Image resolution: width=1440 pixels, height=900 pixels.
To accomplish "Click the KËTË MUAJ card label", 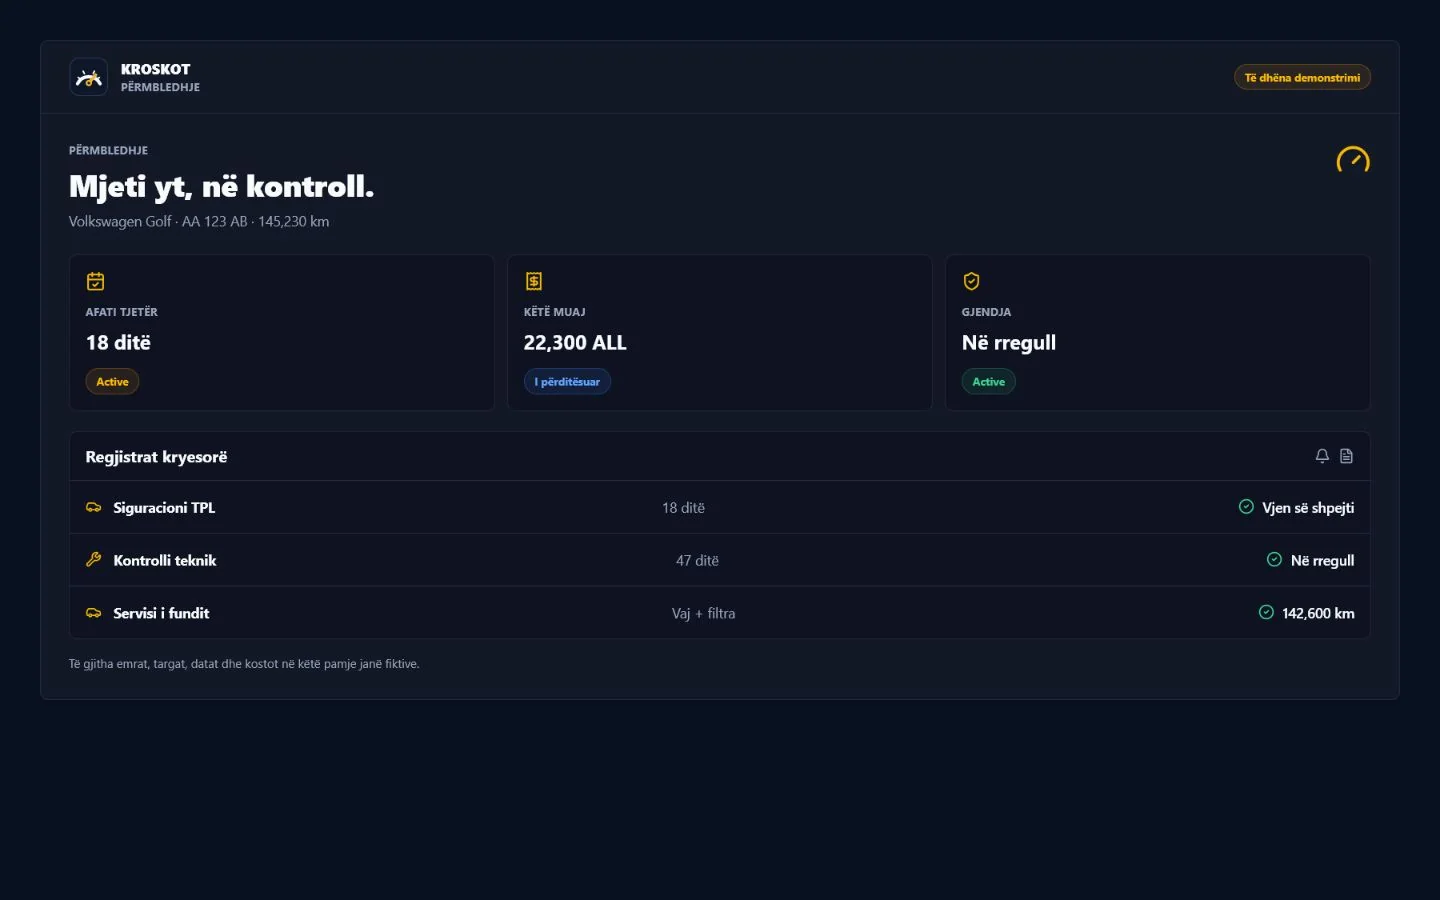I will 555,312.
